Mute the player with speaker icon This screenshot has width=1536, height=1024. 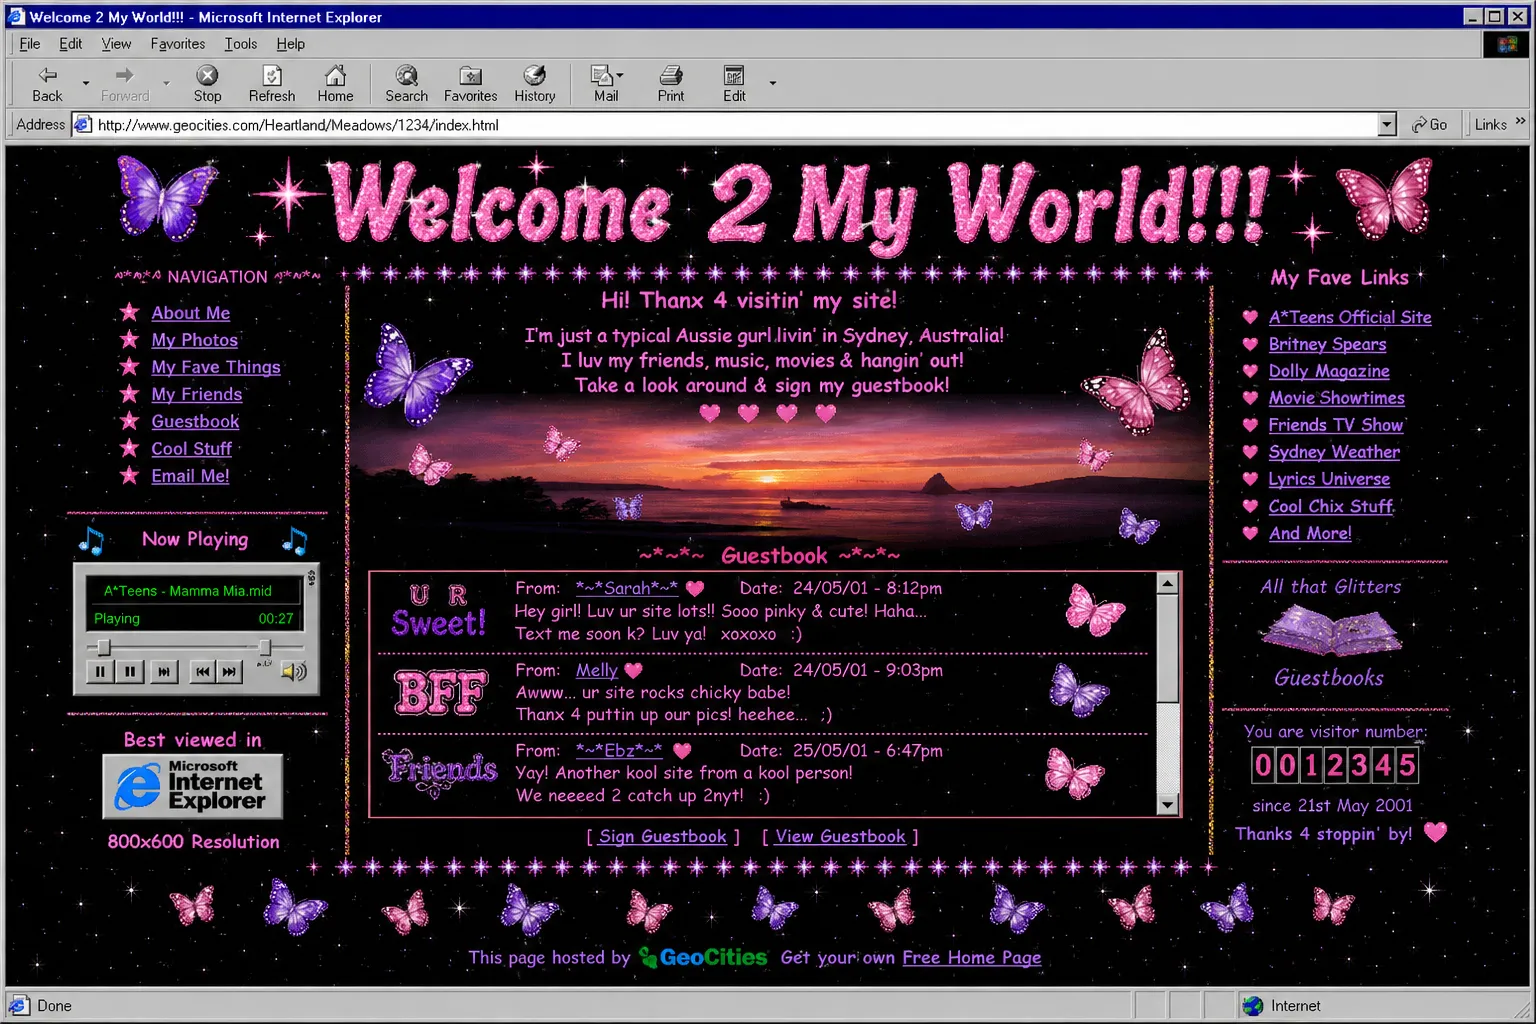pos(294,671)
